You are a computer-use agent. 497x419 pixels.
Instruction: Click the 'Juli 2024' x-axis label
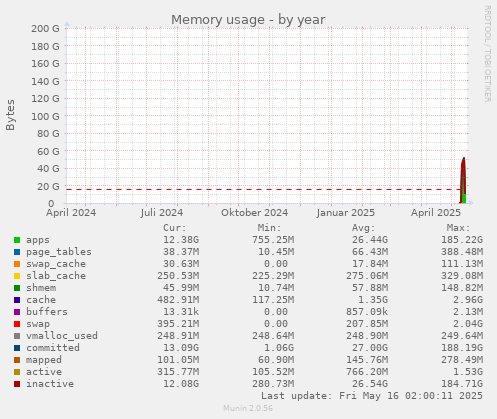click(x=162, y=213)
